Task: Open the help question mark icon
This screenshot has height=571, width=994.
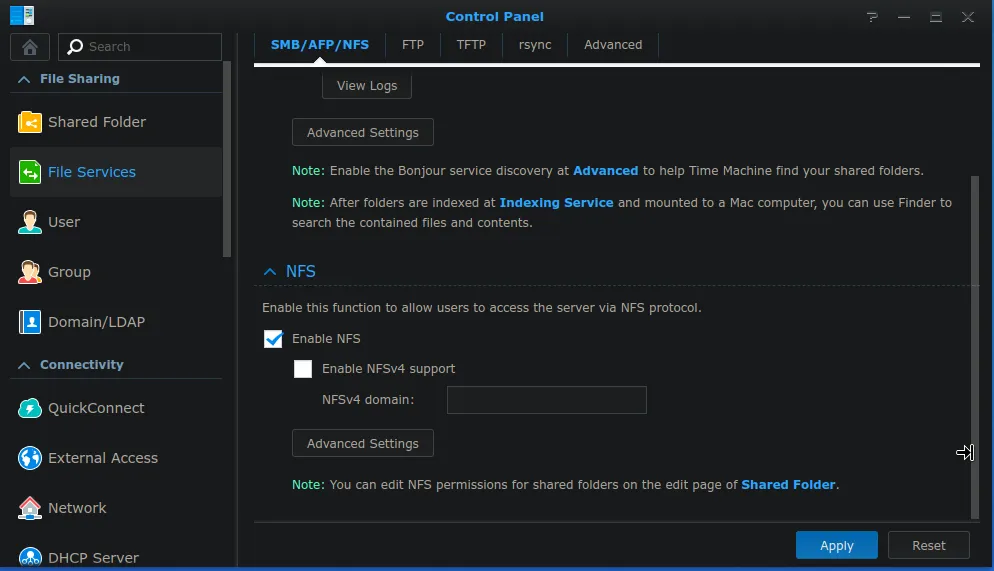Action: point(872,17)
